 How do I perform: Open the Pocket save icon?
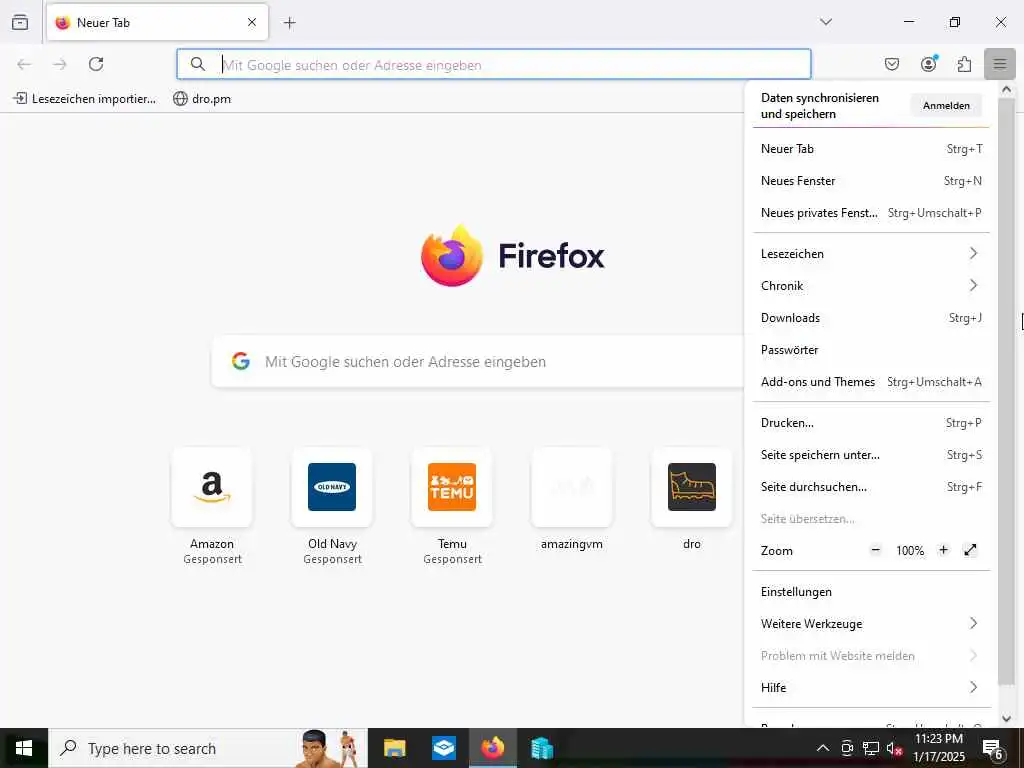(892, 64)
